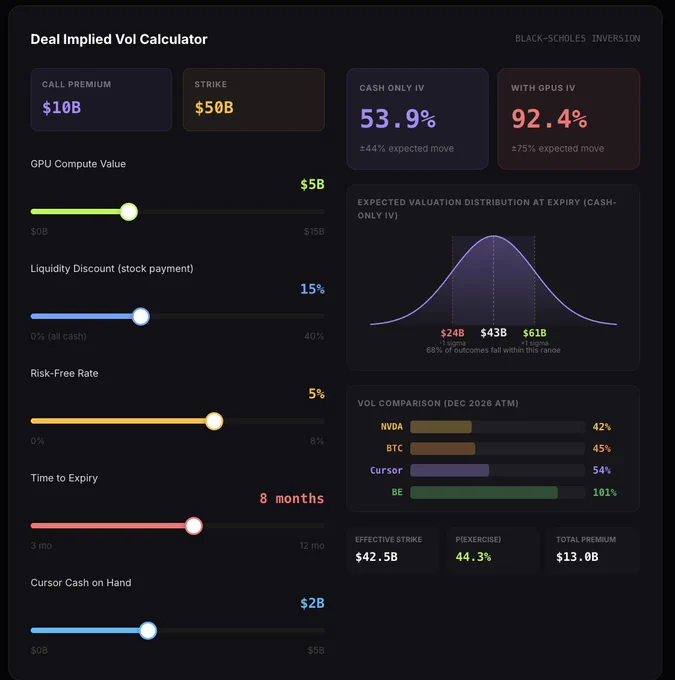Click the BTC 45% value
The height and width of the screenshot is (680, 675).
point(602,448)
